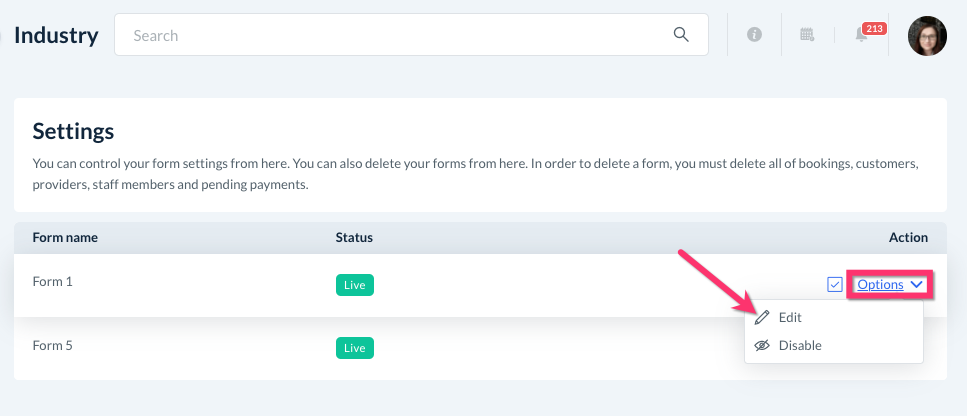
Task: Click the search magnifier icon
Action: tap(681, 35)
